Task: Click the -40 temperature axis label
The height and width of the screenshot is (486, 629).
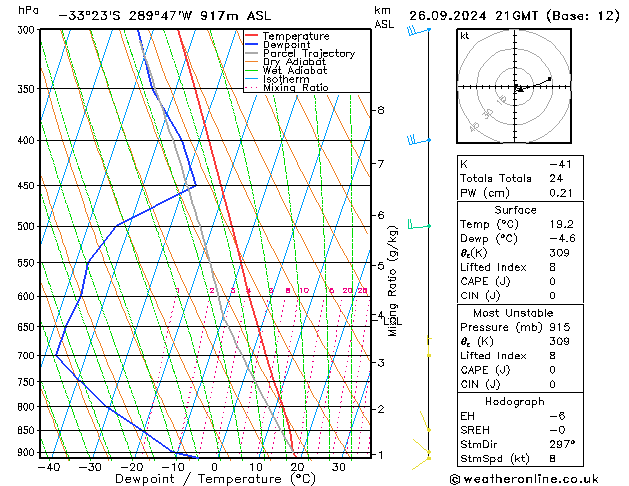Action: click(49, 467)
